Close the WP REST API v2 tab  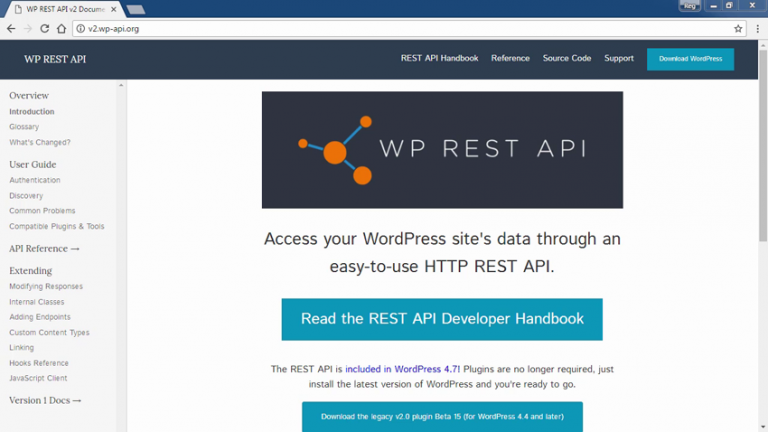(114, 9)
